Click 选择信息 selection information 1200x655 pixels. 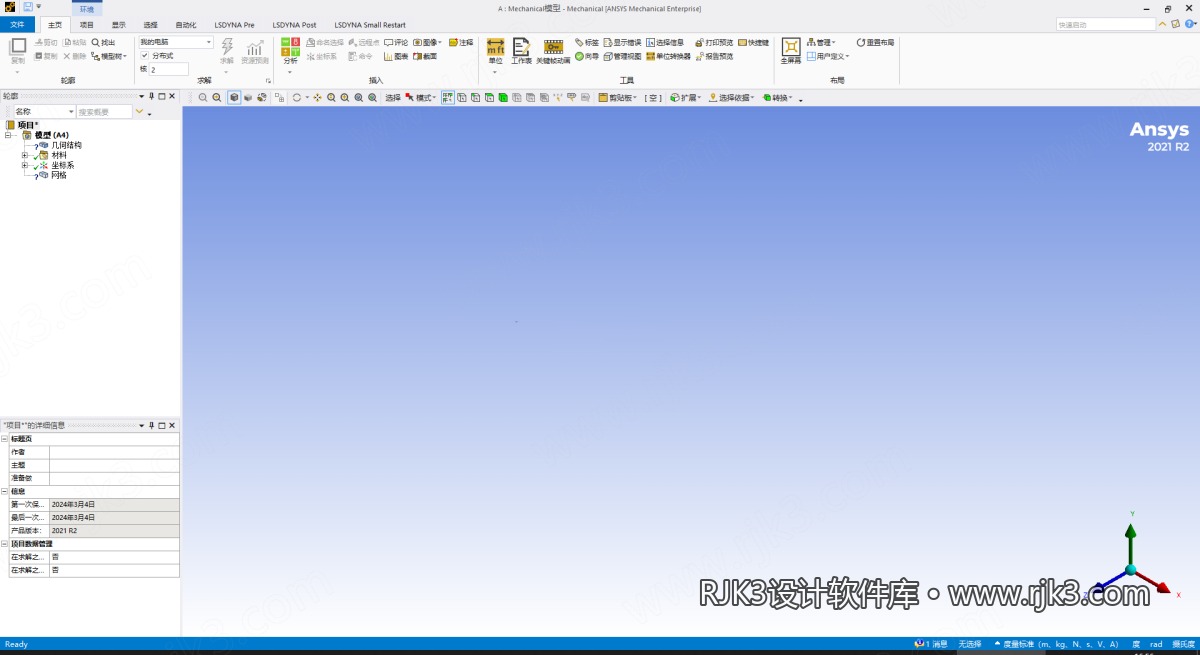tap(665, 43)
